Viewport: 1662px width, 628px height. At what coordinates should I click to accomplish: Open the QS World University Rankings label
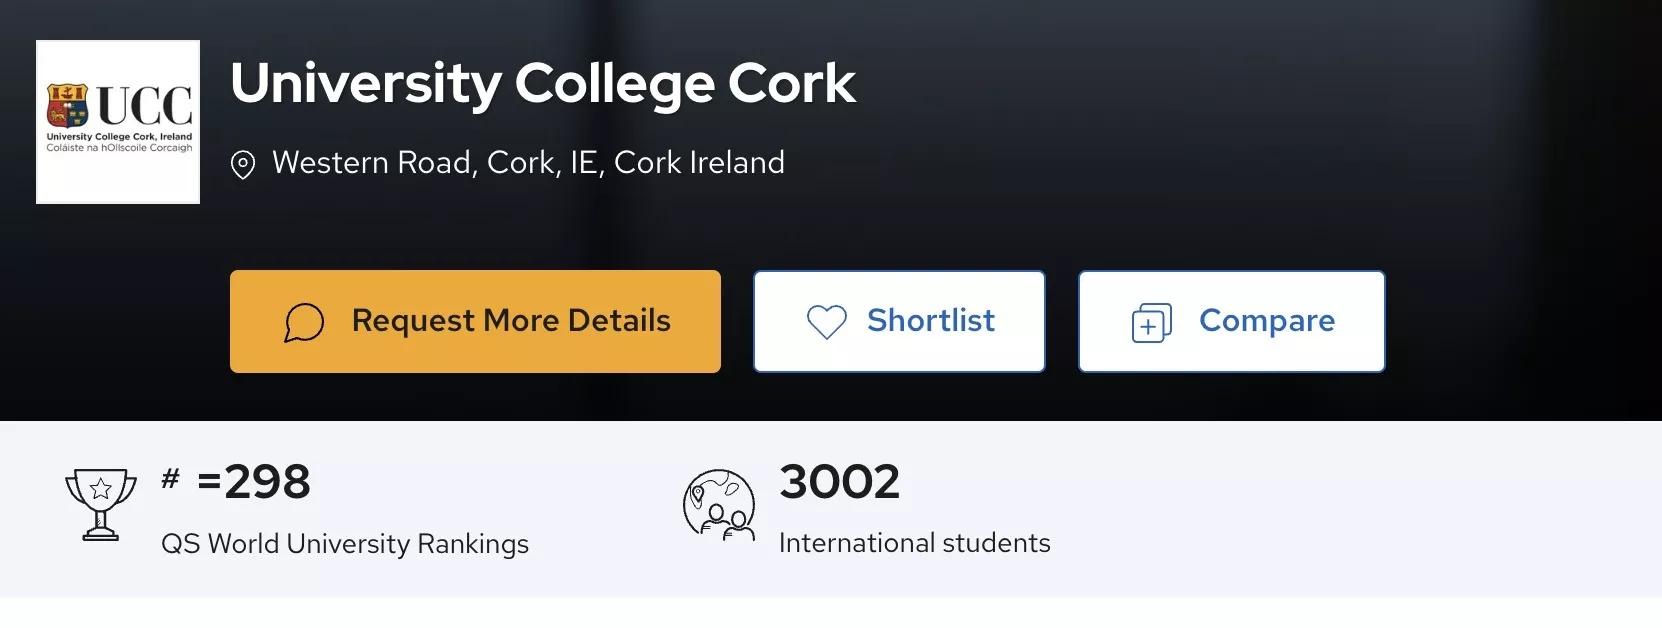pyautogui.click(x=345, y=544)
